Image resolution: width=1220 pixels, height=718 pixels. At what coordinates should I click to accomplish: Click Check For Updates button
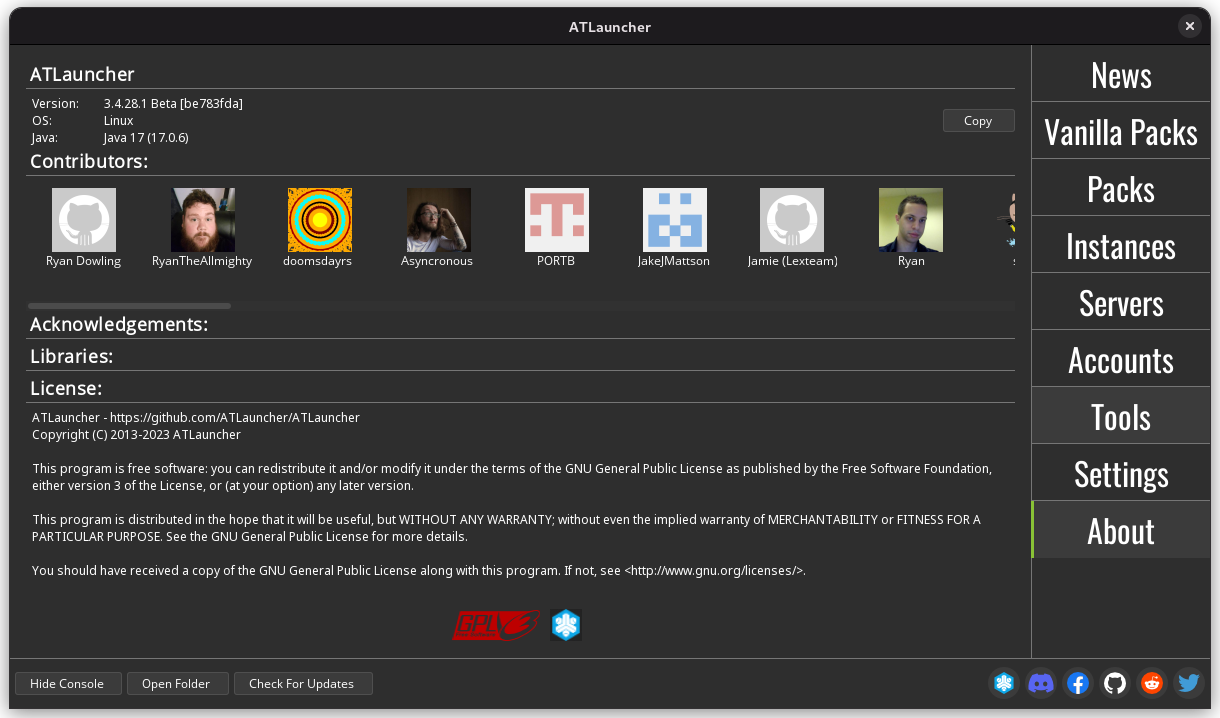click(302, 683)
